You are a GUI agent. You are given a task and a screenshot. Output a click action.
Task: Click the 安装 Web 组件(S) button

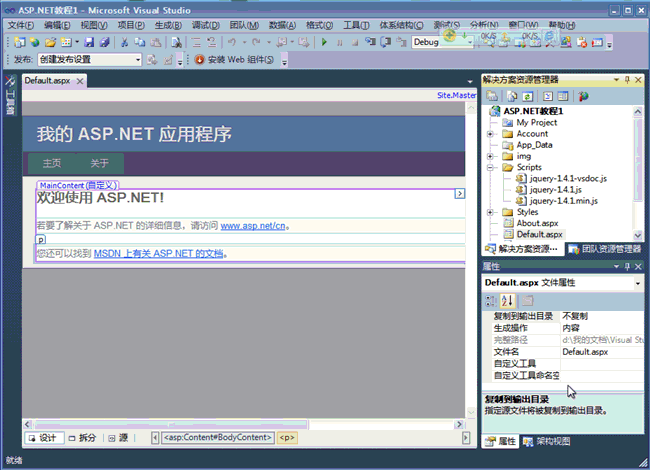click(x=235, y=60)
